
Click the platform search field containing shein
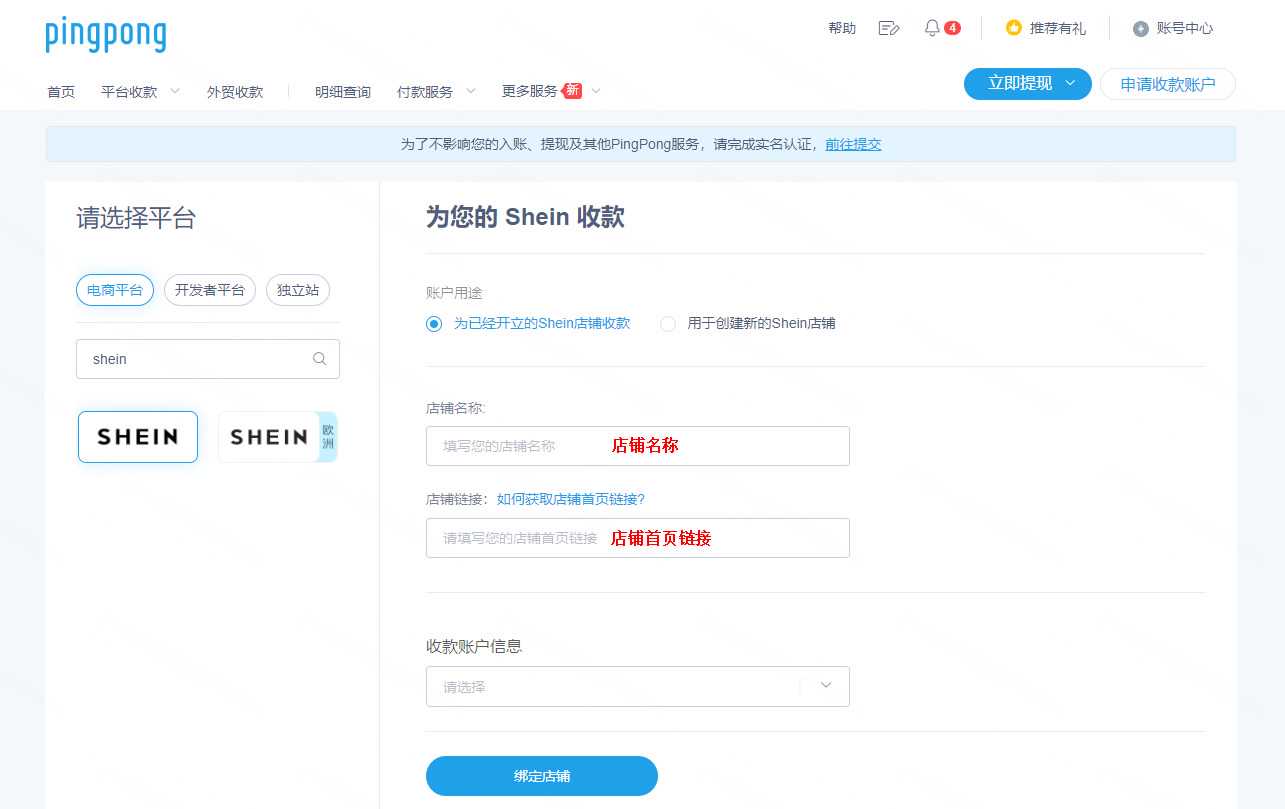(208, 359)
